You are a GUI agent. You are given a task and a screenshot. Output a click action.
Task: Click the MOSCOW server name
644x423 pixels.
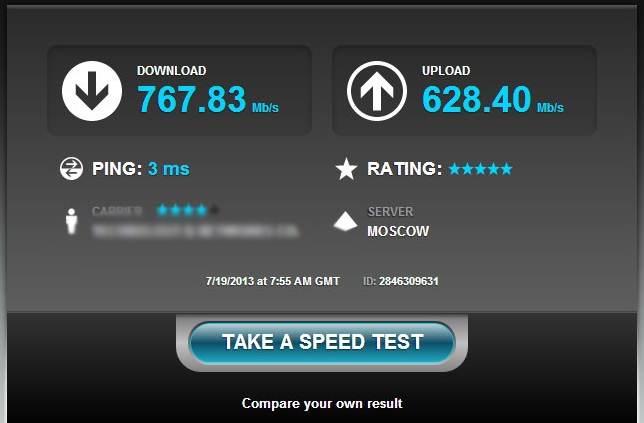click(x=398, y=231)
